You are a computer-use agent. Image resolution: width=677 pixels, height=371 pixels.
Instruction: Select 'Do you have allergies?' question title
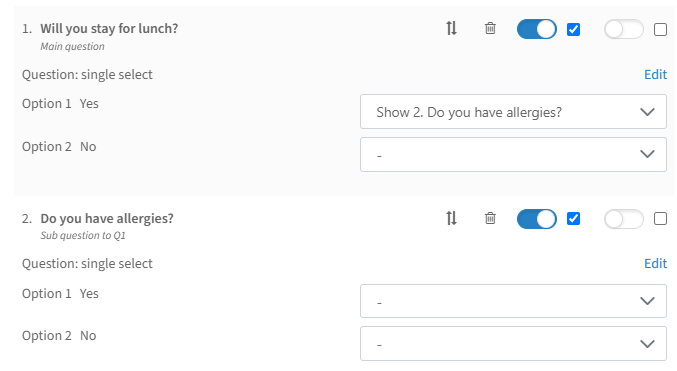tap(107, 219)
